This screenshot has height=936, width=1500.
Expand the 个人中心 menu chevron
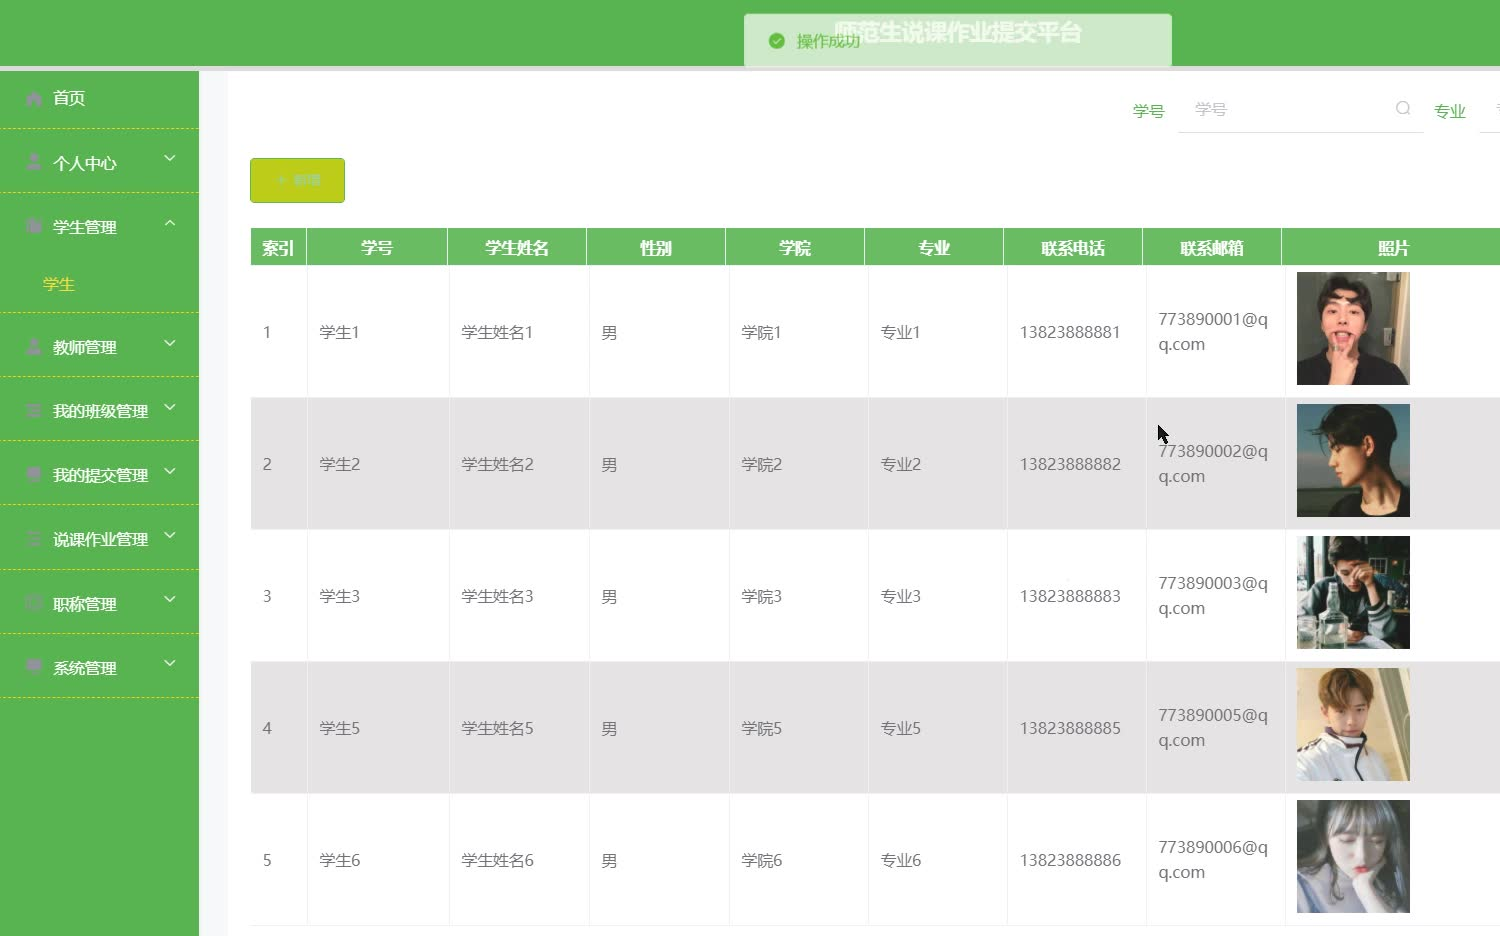pyautogui.click(x=170, y=159)
